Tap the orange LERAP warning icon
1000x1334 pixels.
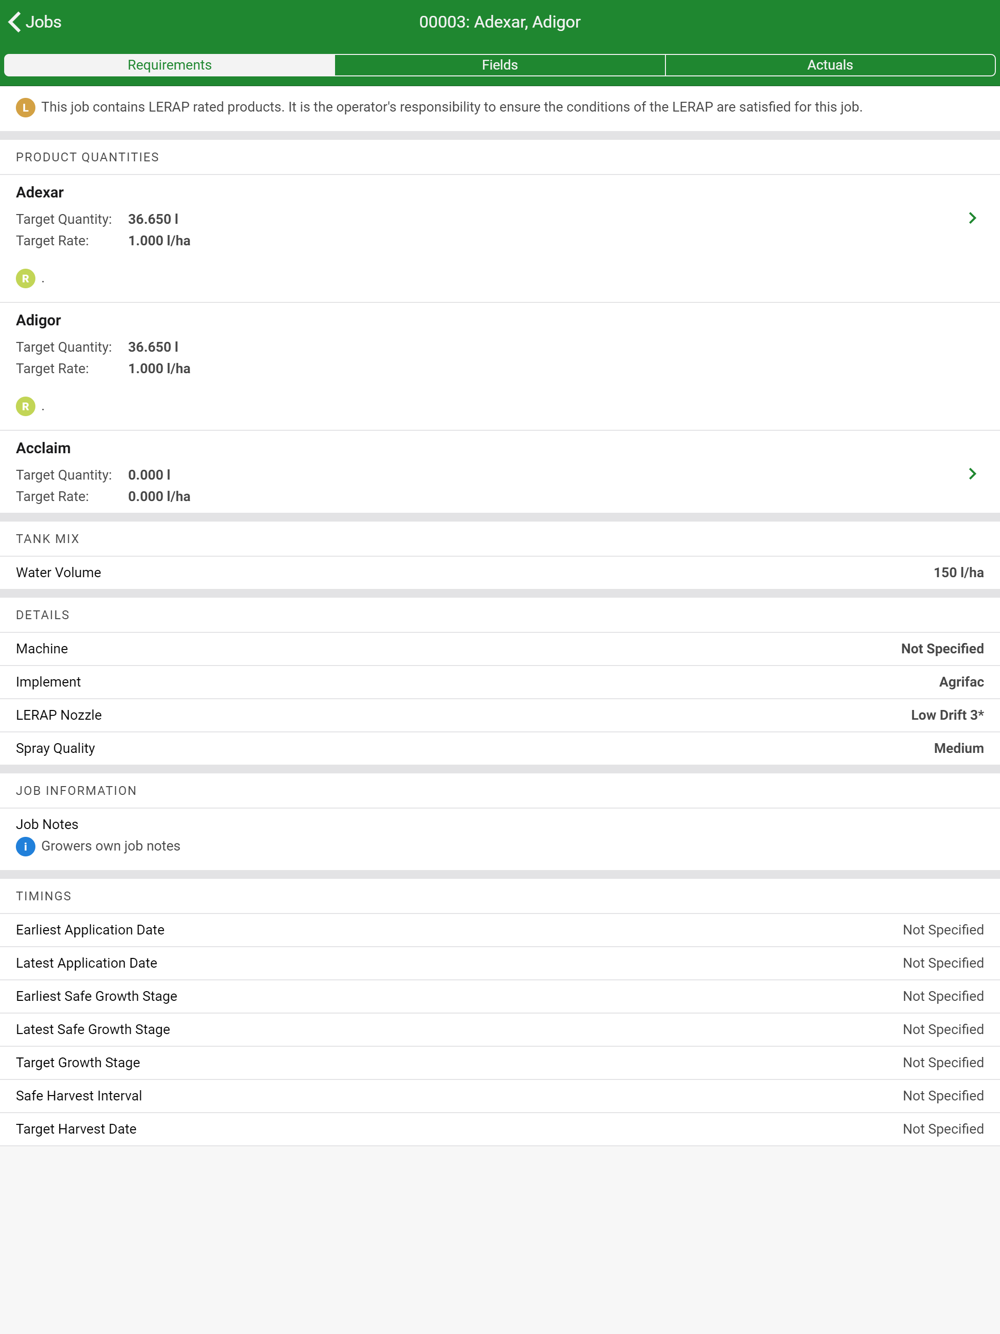26,108
